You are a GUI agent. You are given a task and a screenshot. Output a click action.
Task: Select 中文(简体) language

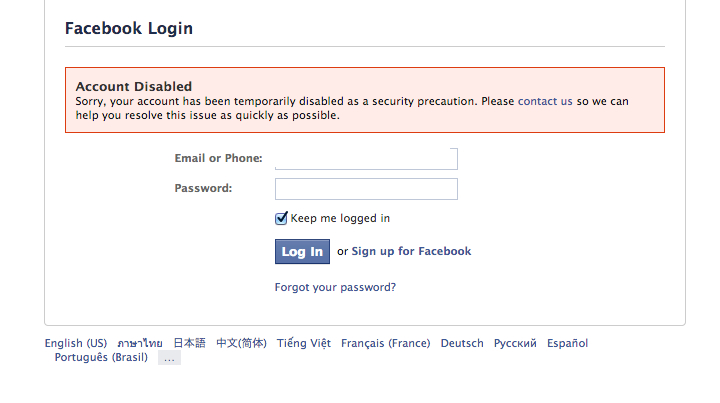click(241, 343)
